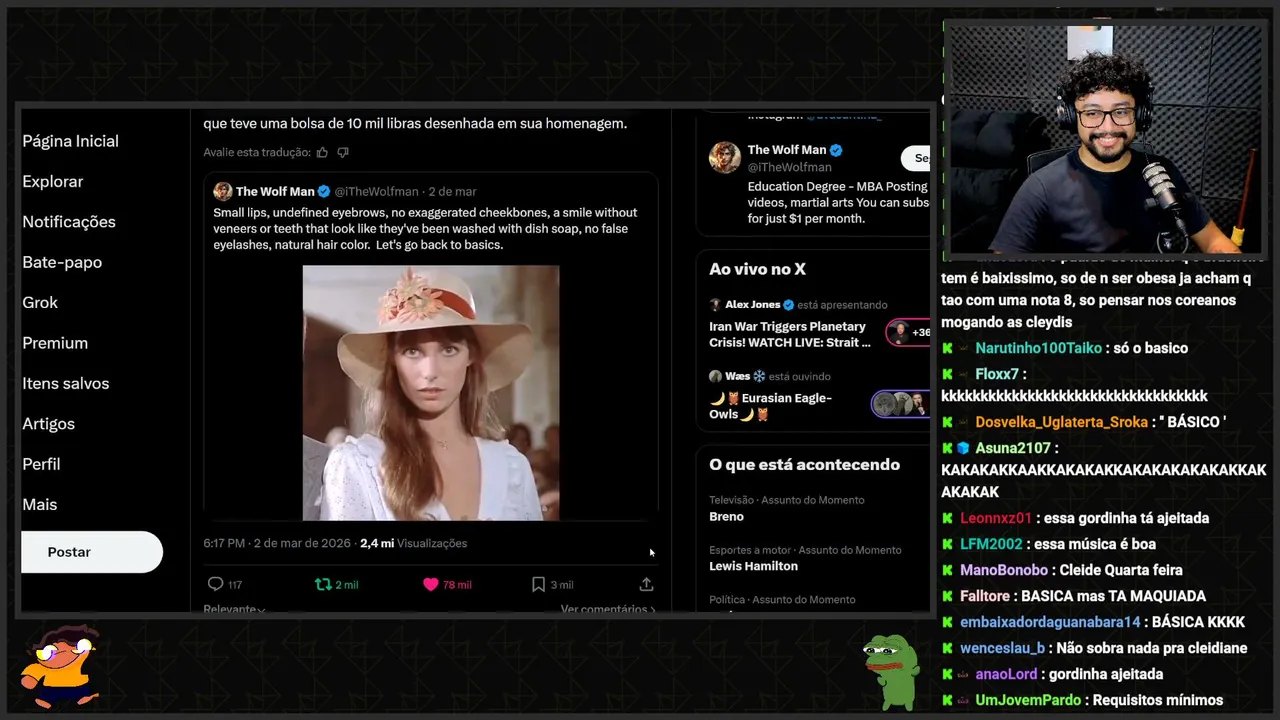
Task: Click the Pepe frog overlay sticker
Action: coord(891,671)
